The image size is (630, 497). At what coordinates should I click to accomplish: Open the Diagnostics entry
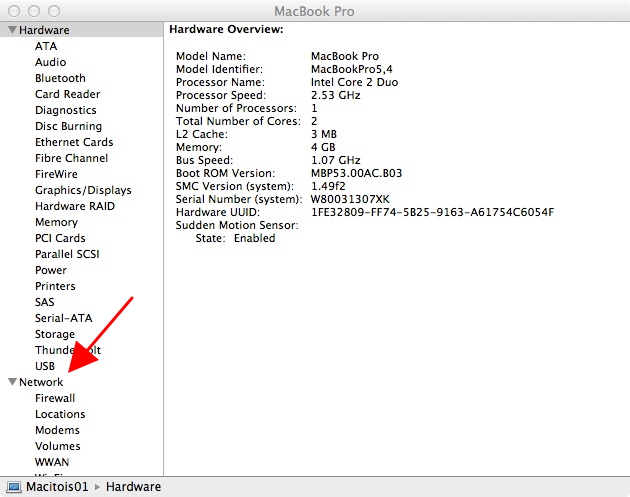click(x=66, y=110)
